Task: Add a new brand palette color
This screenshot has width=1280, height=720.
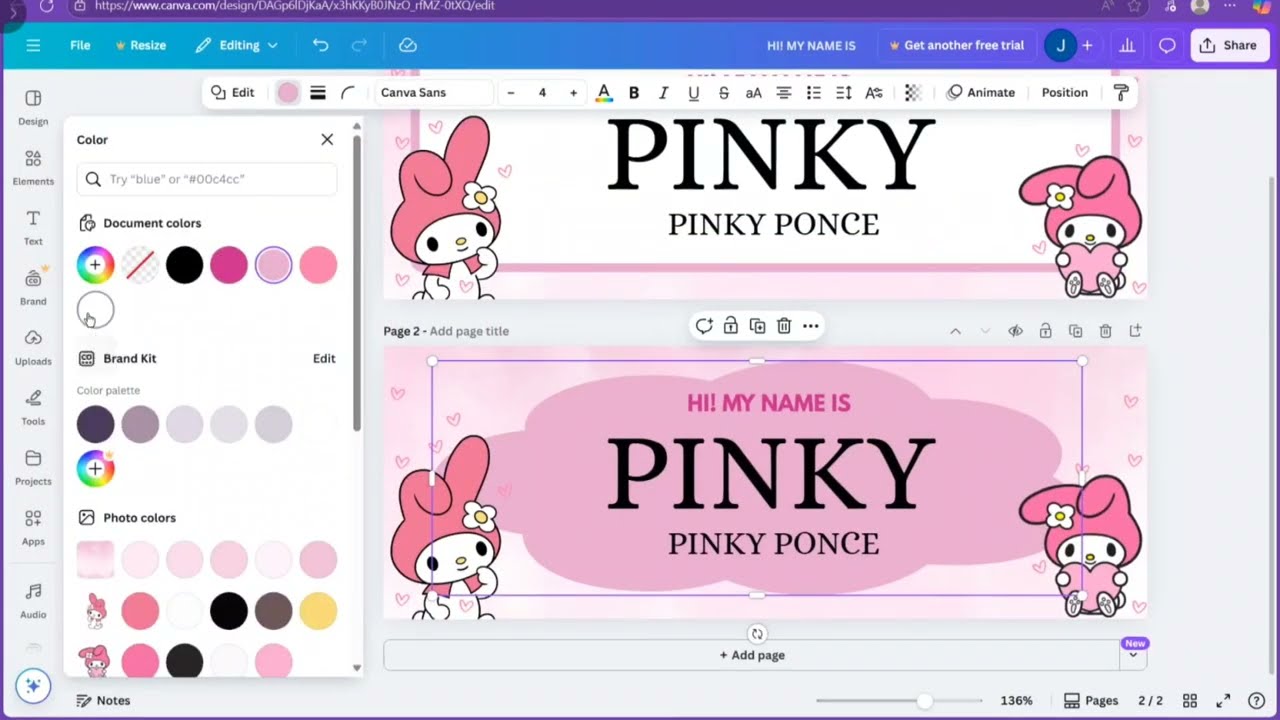Action: click(x=96, y=468)
